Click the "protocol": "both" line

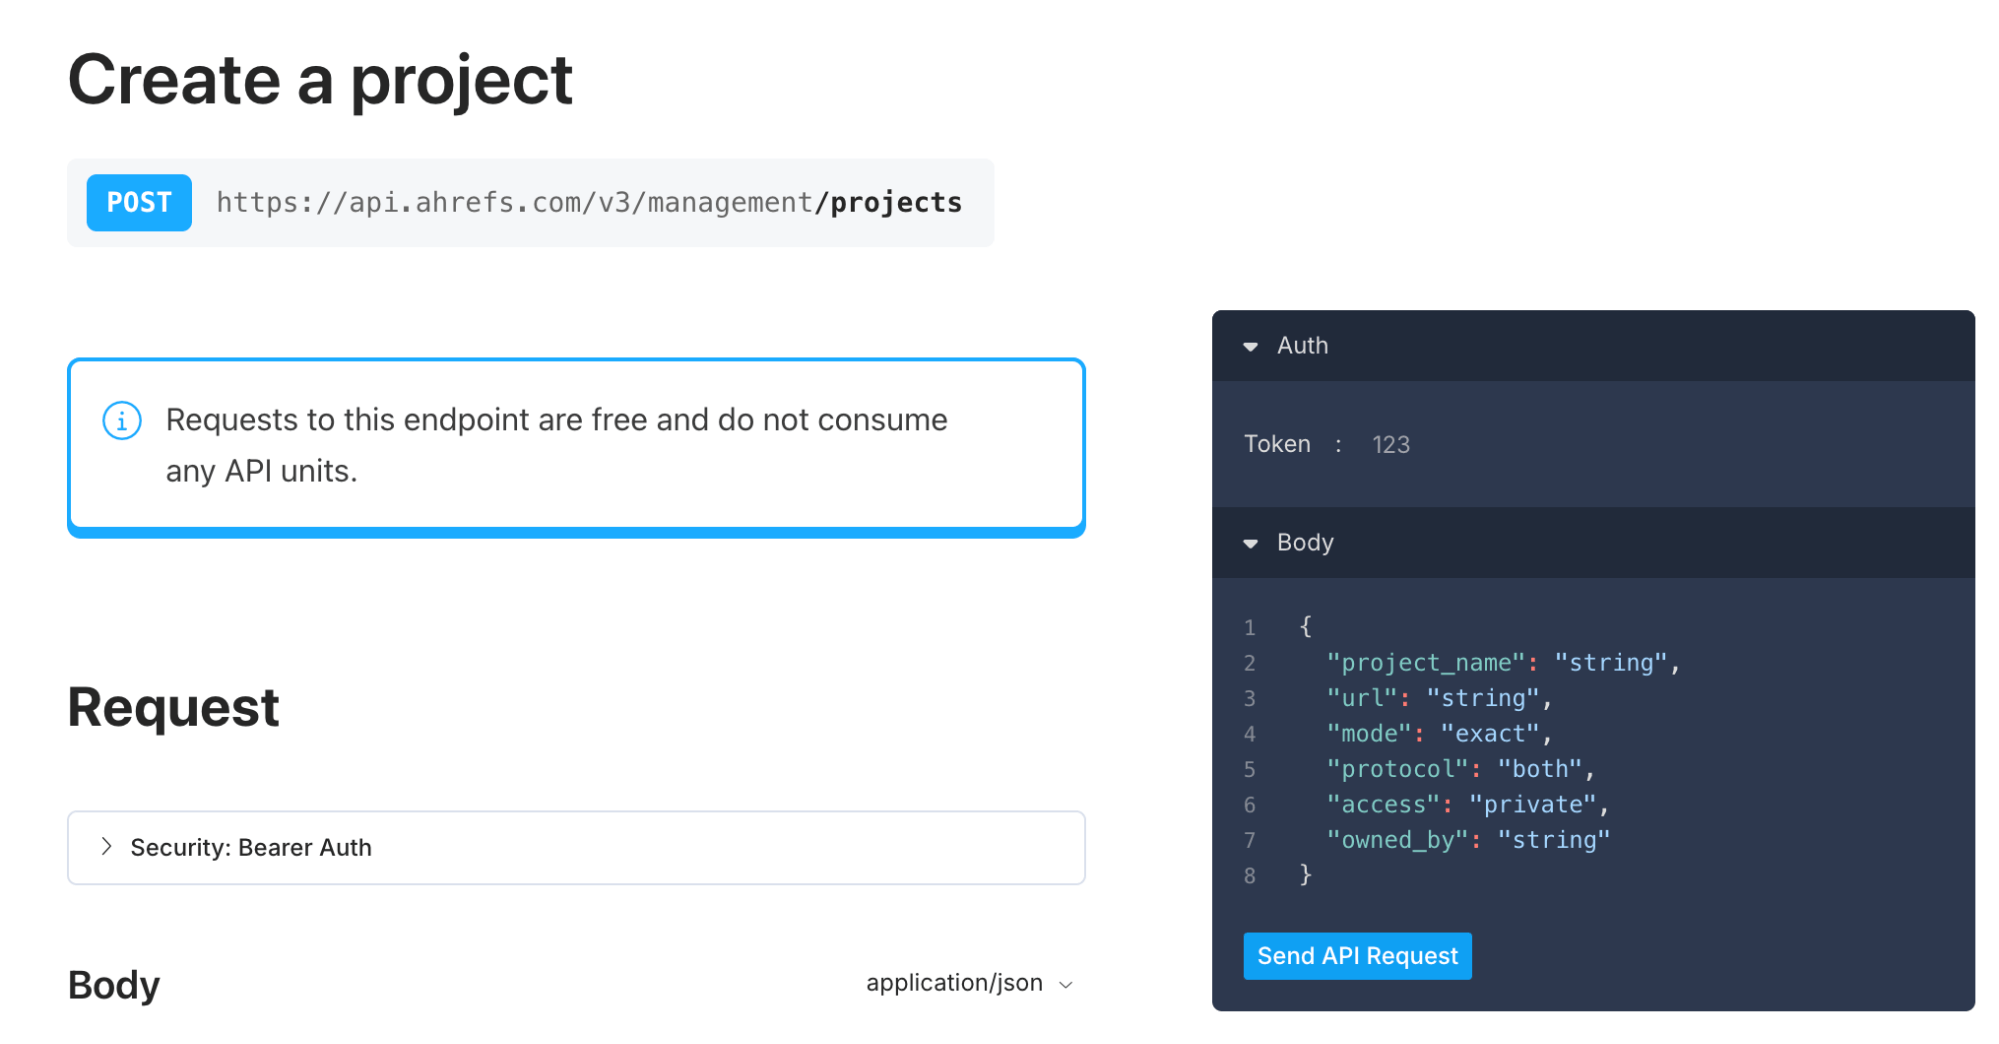click(x=1459, y=769)
